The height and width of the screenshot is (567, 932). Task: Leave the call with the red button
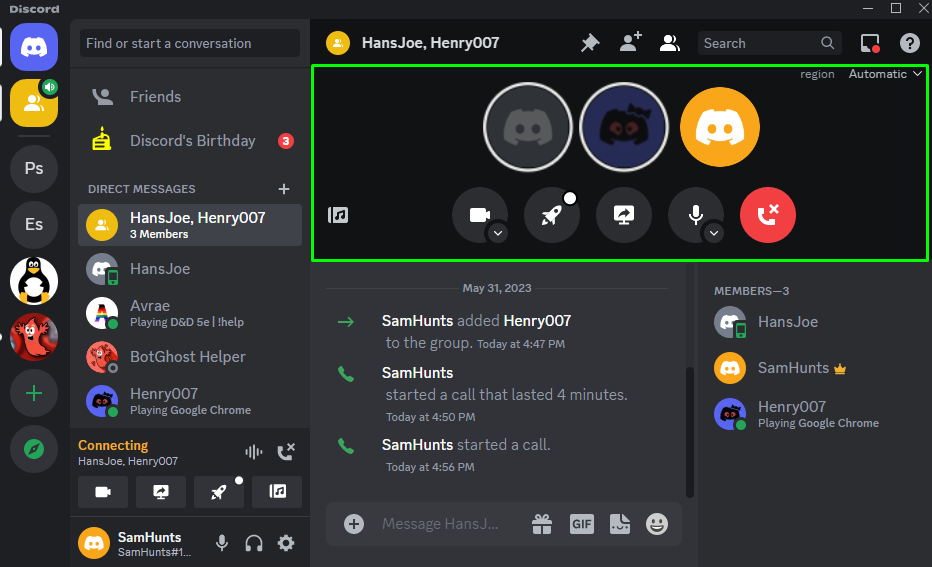(x=767, y=215)
